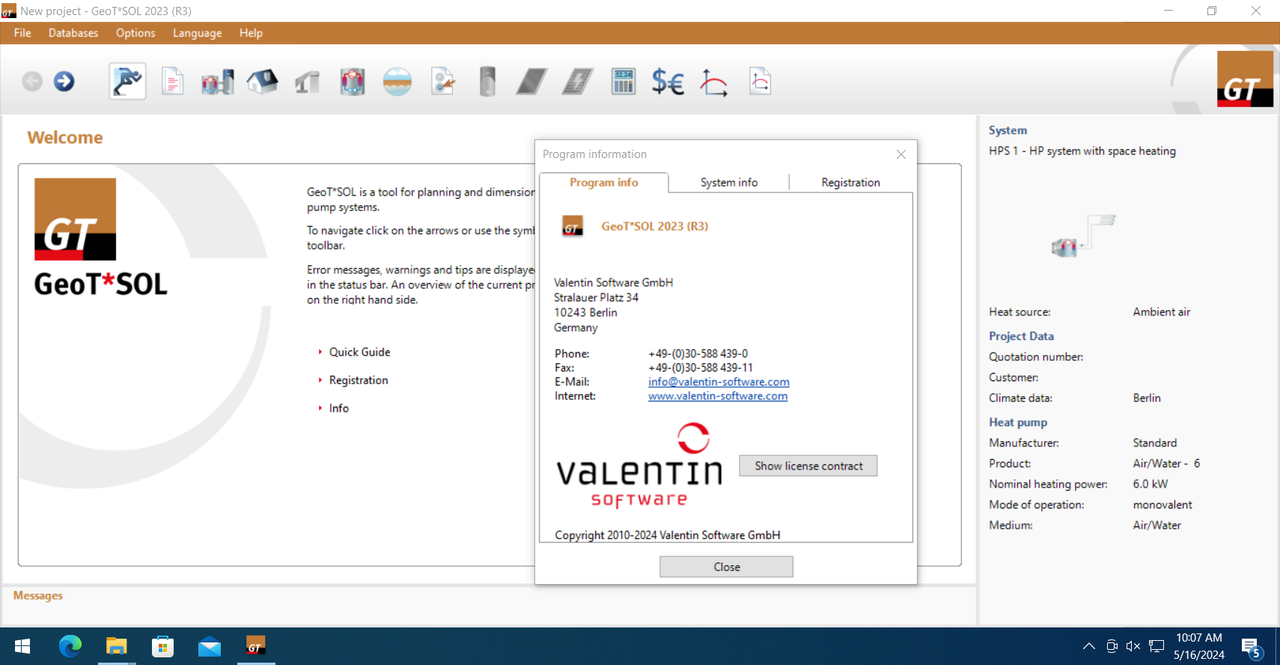Image resolution: width=1280 pixels, height=665 pixels.
Task: Click the document with arrow icon
Action: coord(443,82)
